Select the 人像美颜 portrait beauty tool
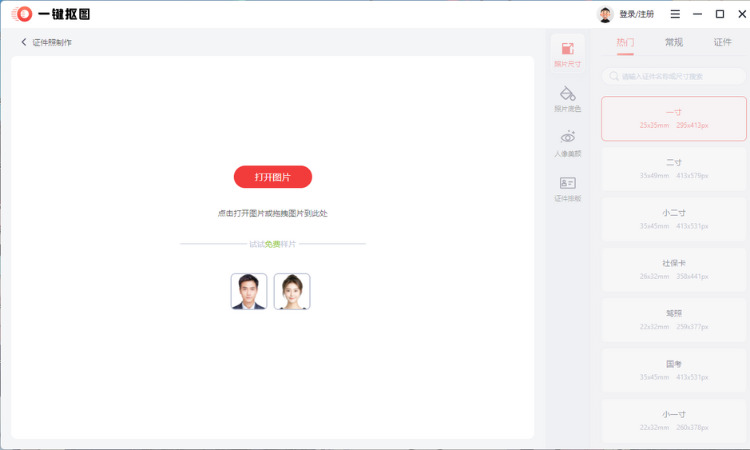 tap(567, 143)
